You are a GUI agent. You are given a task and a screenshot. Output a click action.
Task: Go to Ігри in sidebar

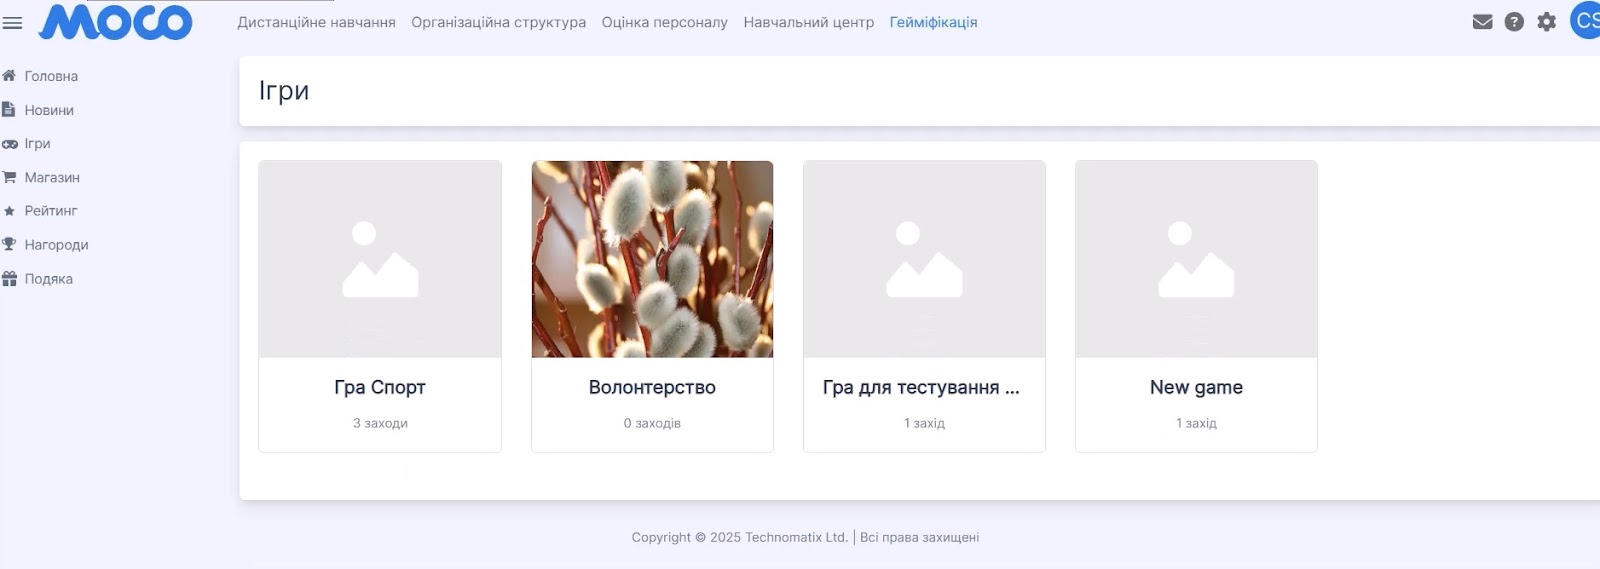coord(37,144)
